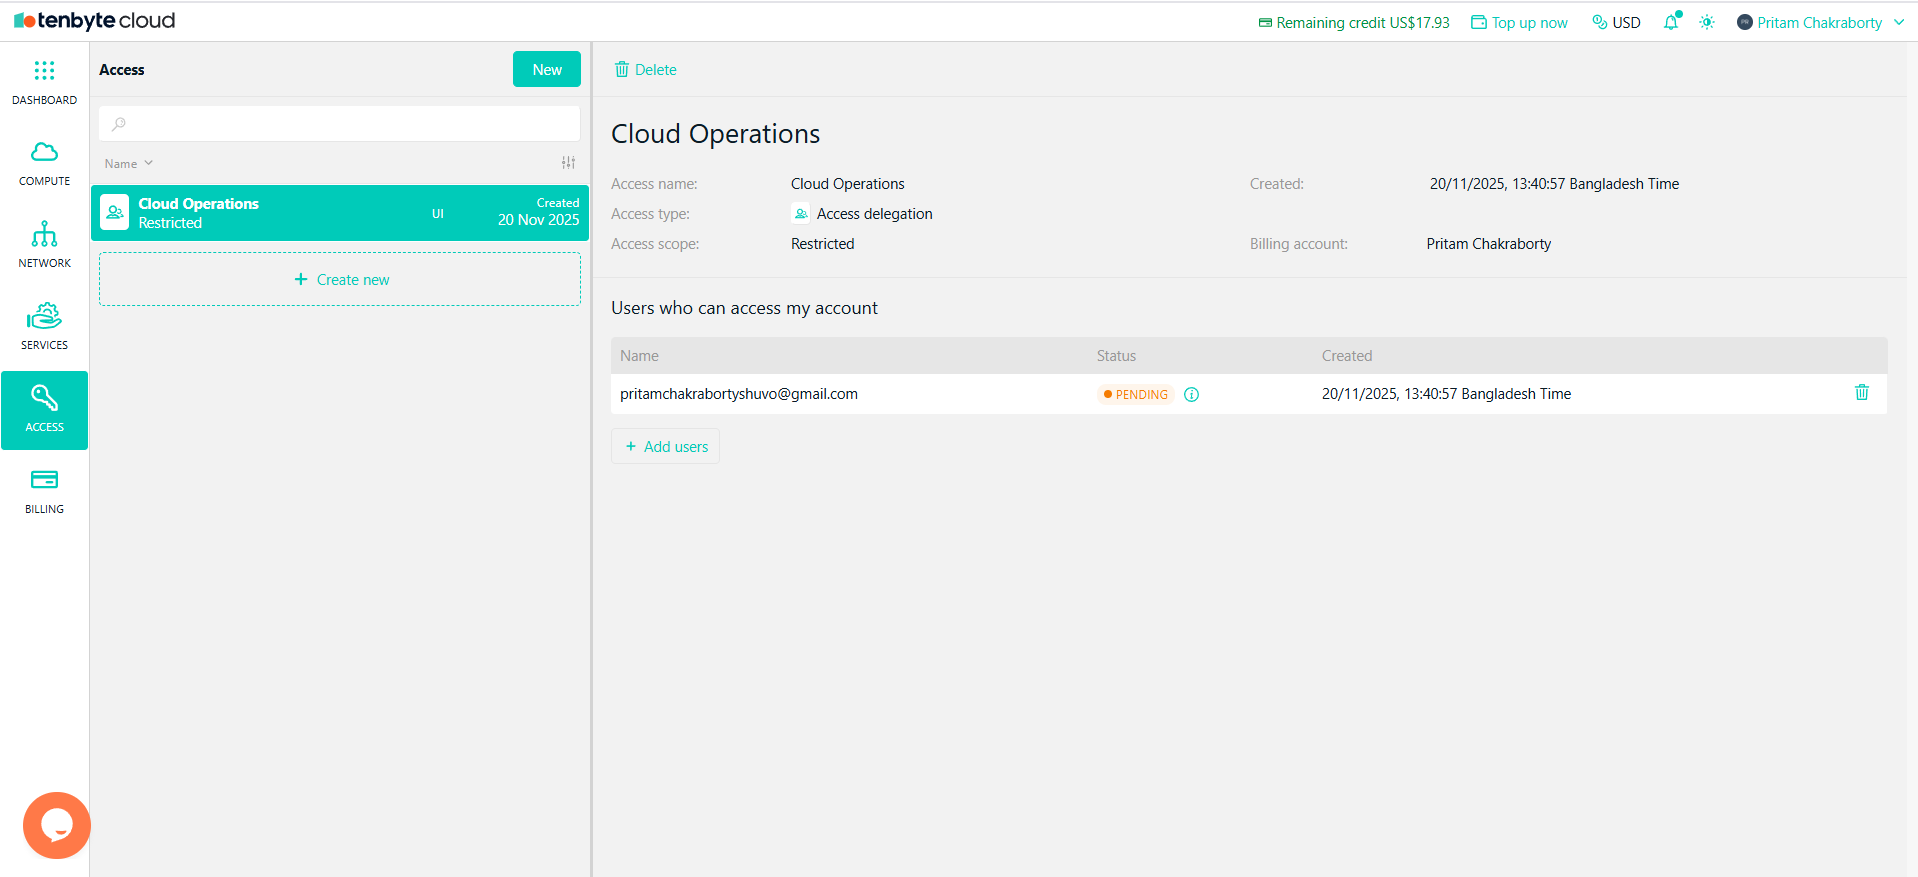This screenshot has height=877, width=1918.
Task: Click the Add users button
Action: coord(666,446)
